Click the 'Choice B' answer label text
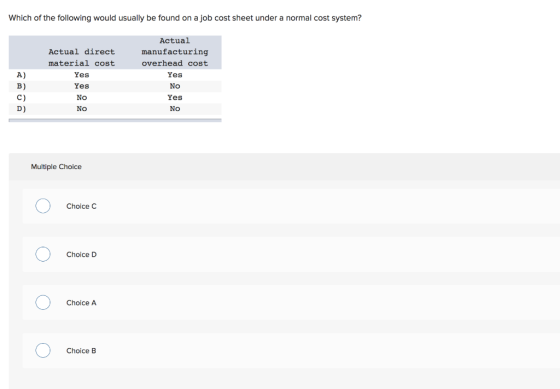 (81, 351)
